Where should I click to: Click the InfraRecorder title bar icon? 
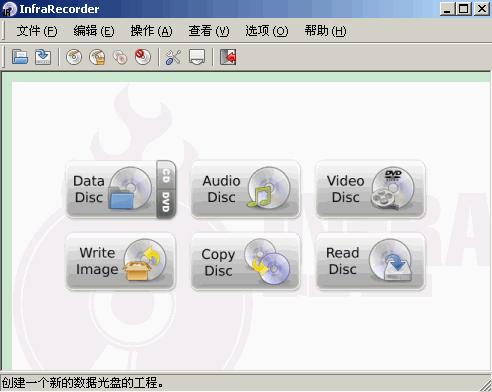(x=9, y=9)
